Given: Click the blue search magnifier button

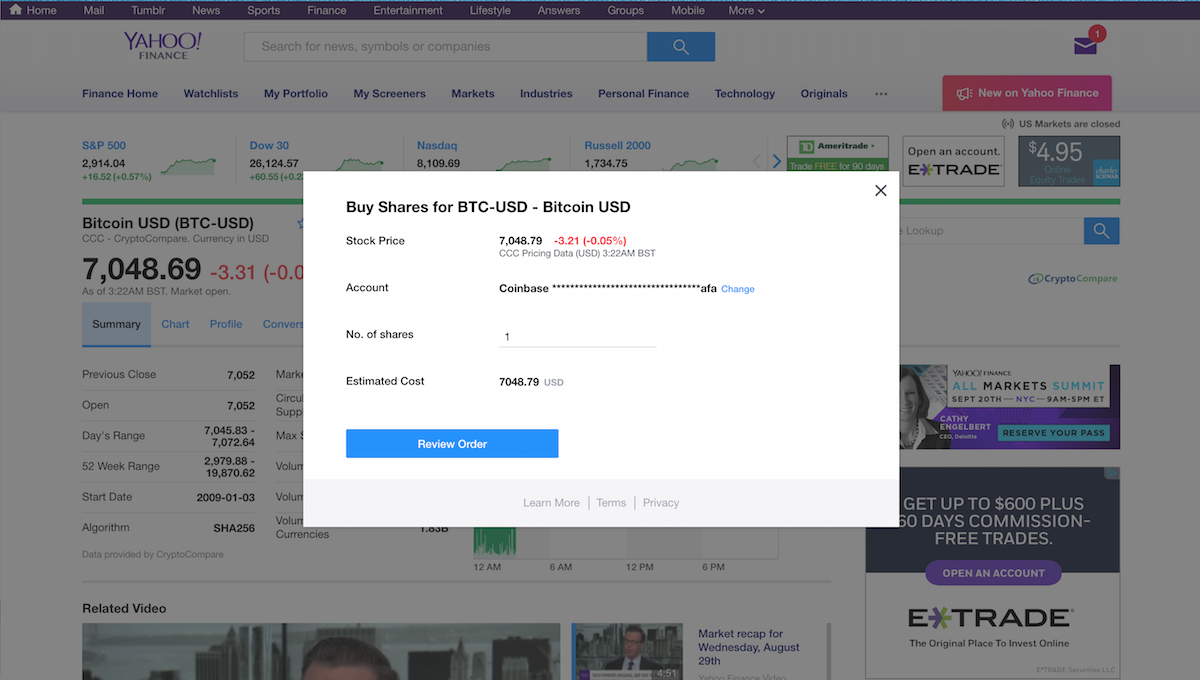Looking at the screenshot, I should (681, 46).
